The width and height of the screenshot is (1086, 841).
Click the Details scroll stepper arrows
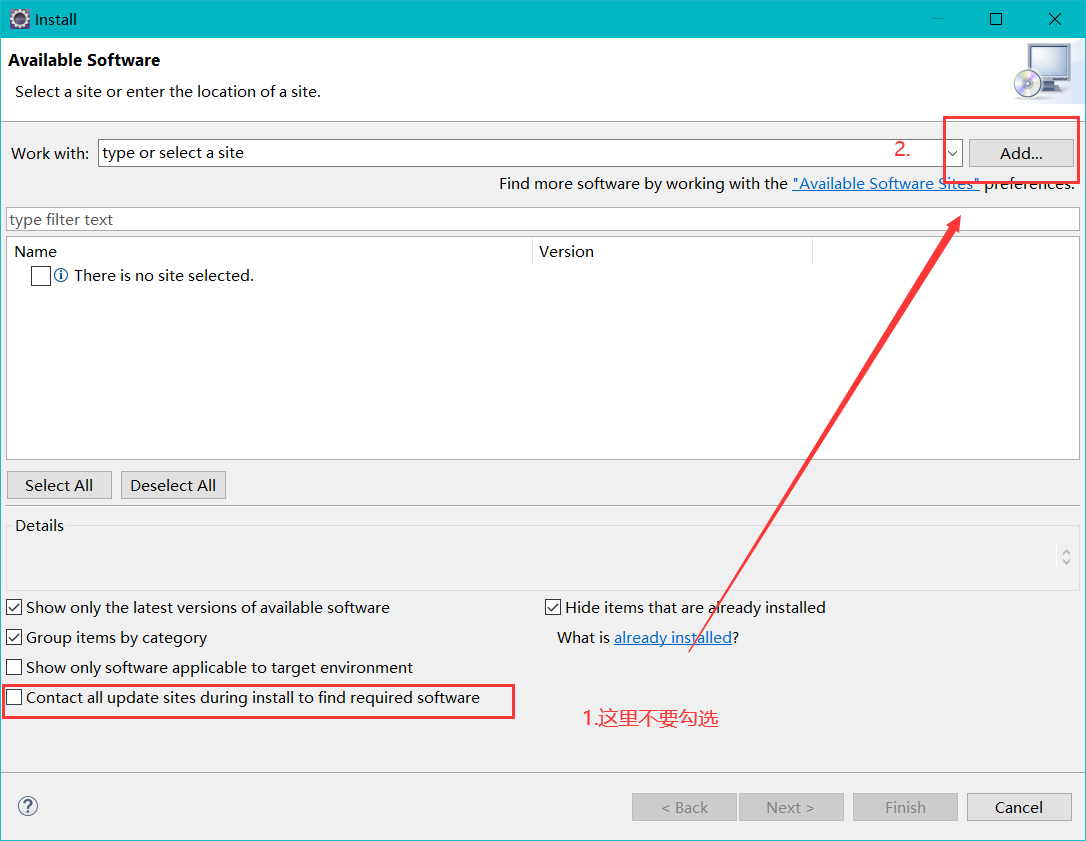pyautogui.click(x=1066, y=556)
